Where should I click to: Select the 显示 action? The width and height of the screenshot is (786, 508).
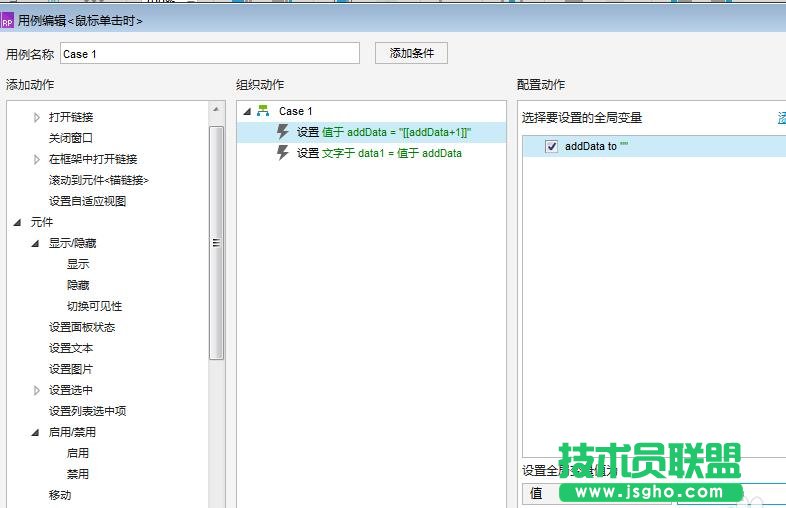tap(78, 264)
